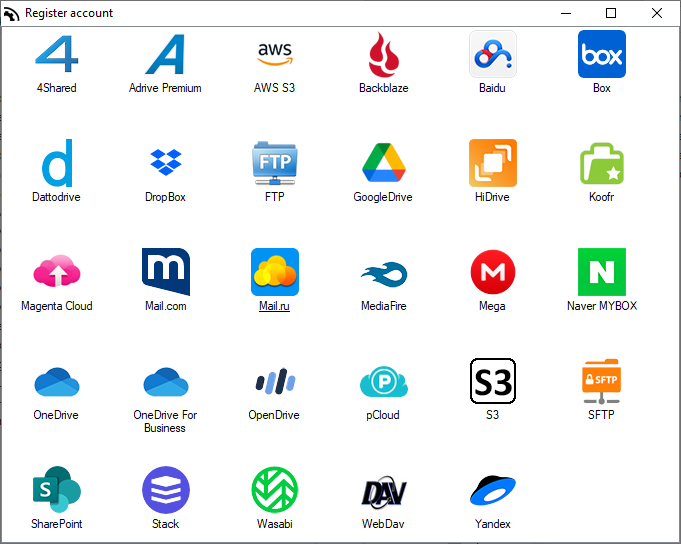Click the Wasabi text label
Image resolution: width=681 pixels, height=544 pixels.
(274, 524)
